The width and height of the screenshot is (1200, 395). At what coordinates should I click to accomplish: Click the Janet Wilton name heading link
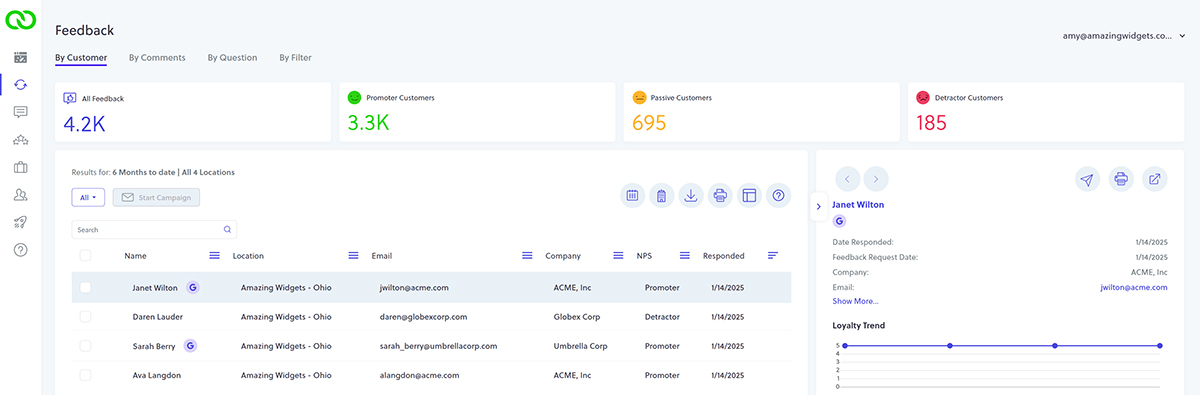tap(858, 204)
